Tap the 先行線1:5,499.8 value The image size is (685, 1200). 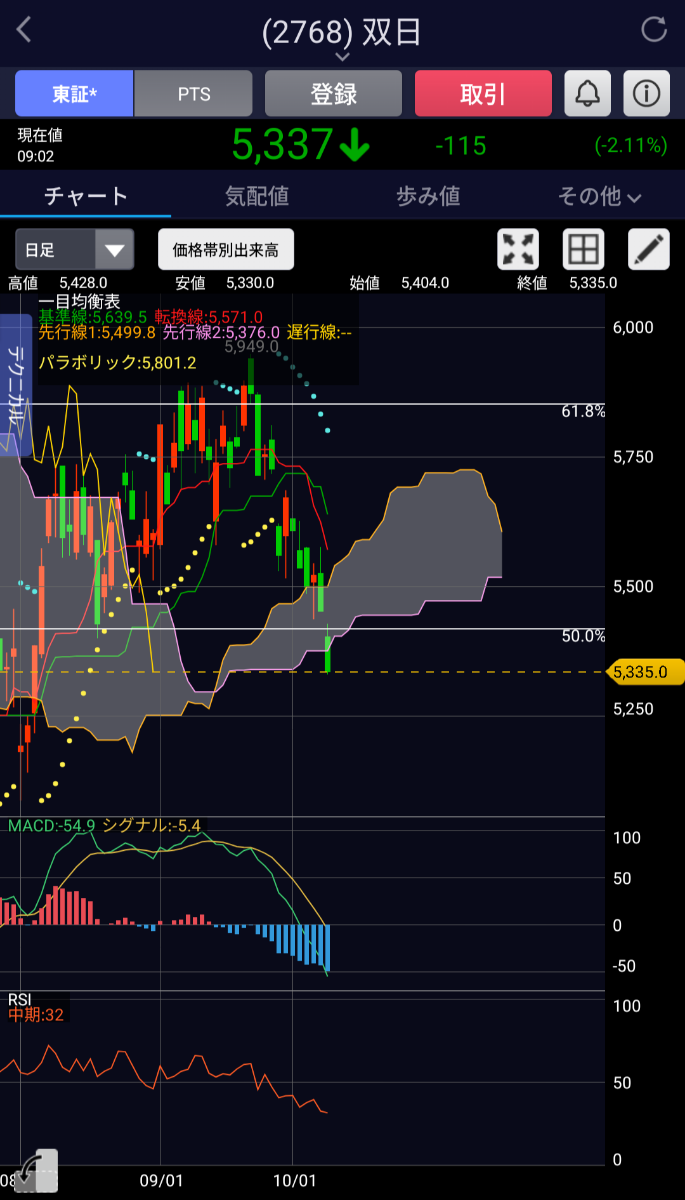pyautogui.click(x=97, y=332)
